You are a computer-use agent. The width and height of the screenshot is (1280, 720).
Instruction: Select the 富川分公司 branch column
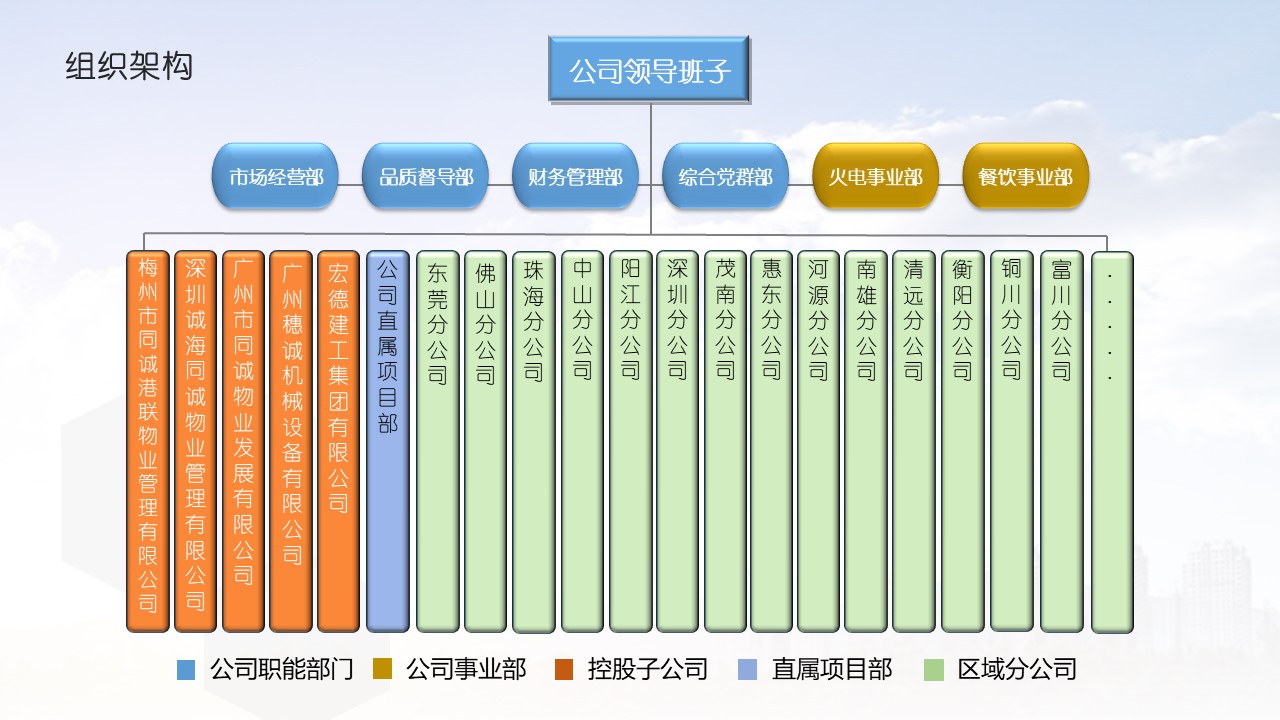[1061, 441]
